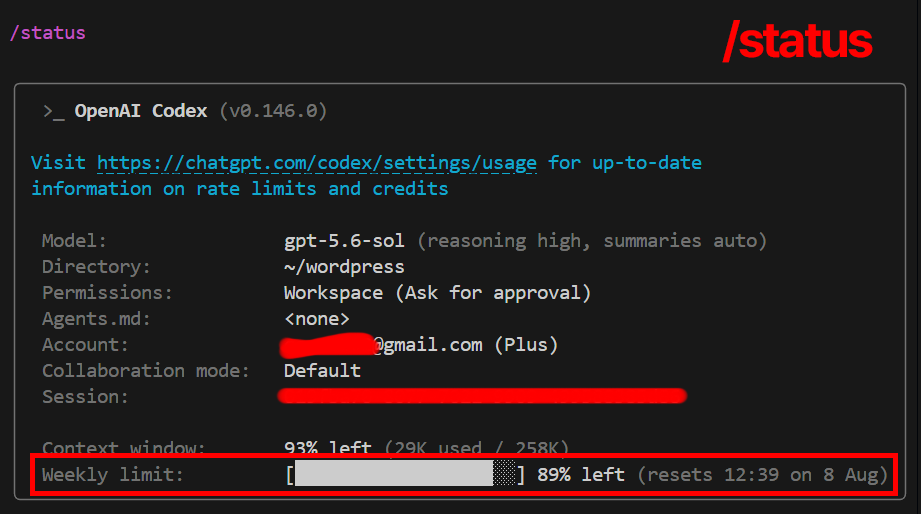
Task: Click the >_ terminal prompt icon
Action: coord(53,112)
